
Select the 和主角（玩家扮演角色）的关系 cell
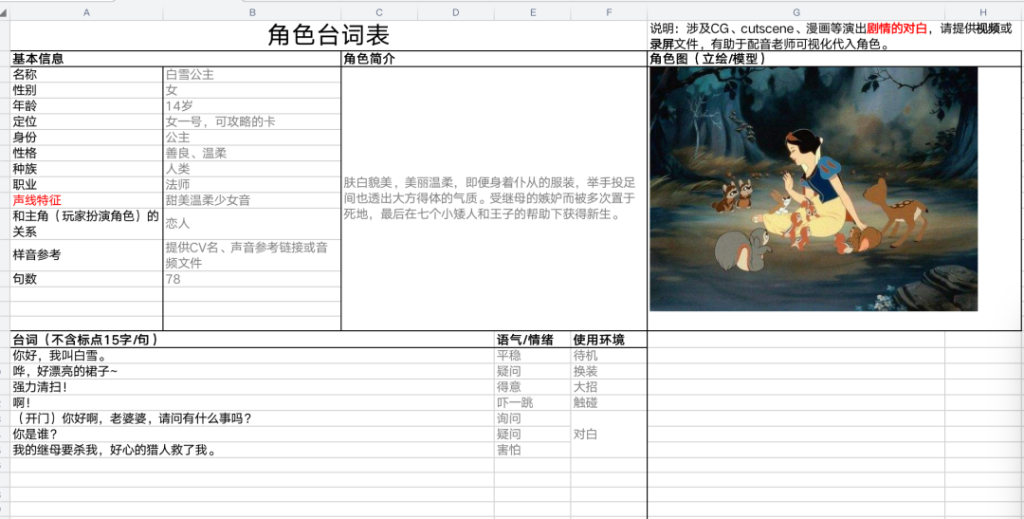click(87, 224)
